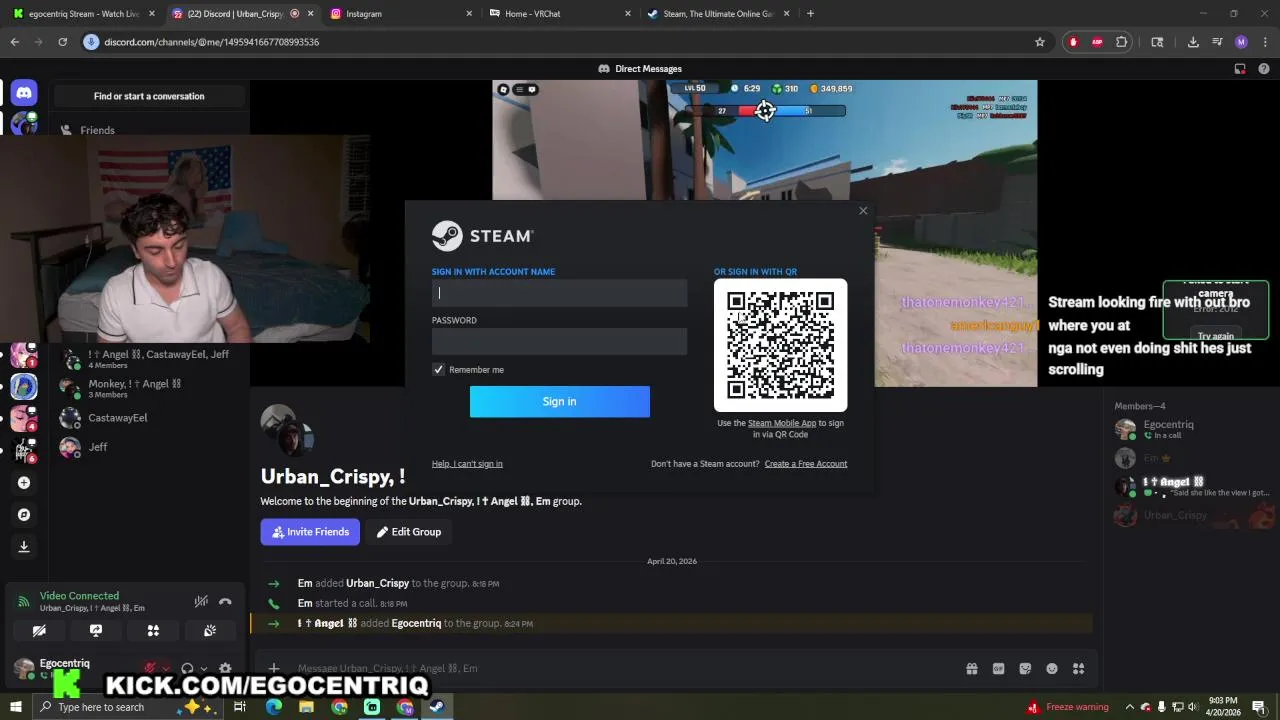Open soundboard icon in voice panel

coord(210,631)
